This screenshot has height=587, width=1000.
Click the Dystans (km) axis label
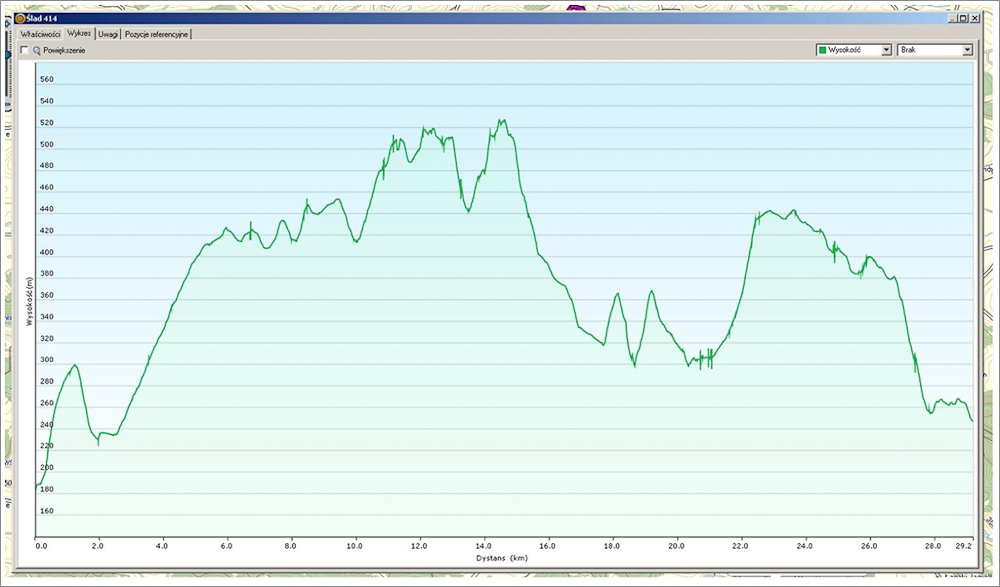click(x=502, y=558)
